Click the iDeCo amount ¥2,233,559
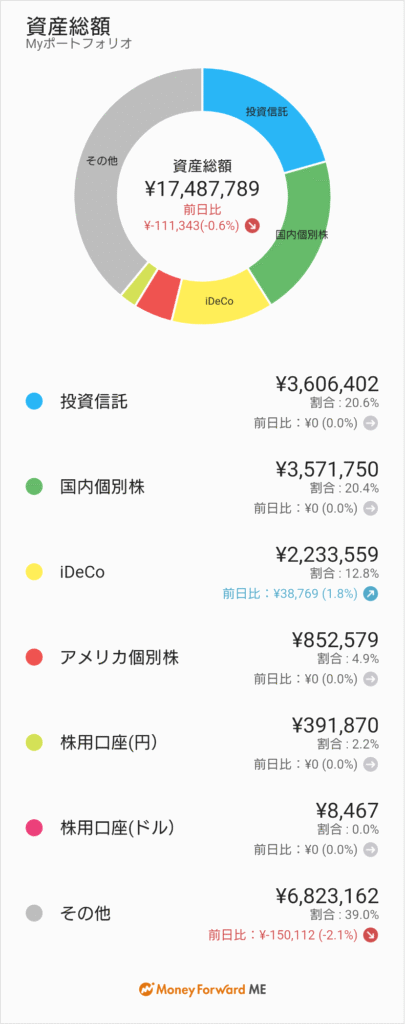 [x=327, y=555]
